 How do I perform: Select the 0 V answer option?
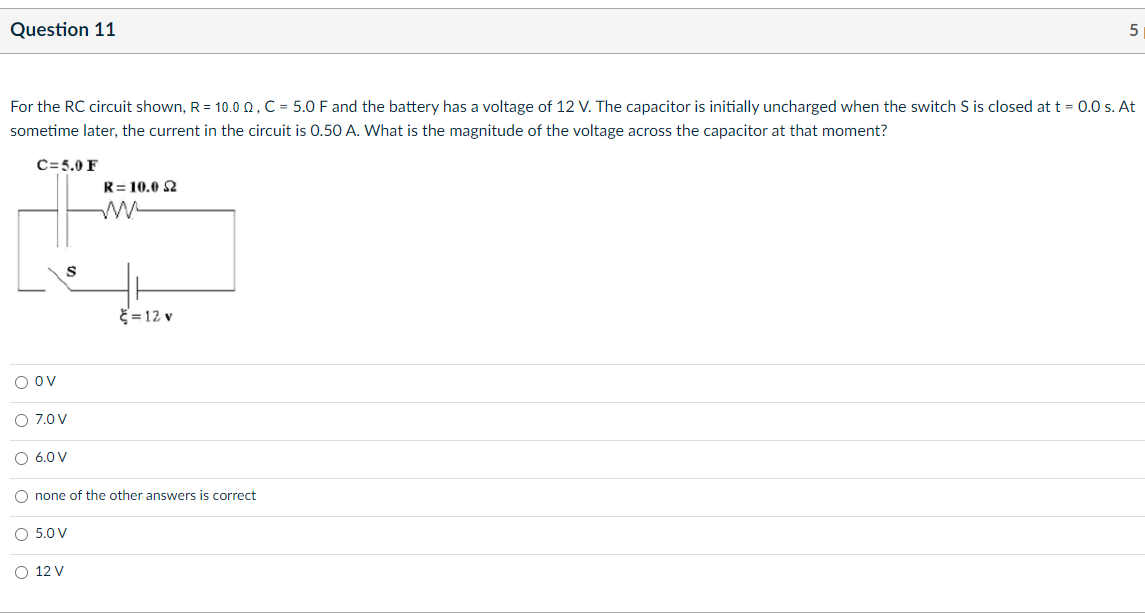pyautogui.click(x=21, y=381)
